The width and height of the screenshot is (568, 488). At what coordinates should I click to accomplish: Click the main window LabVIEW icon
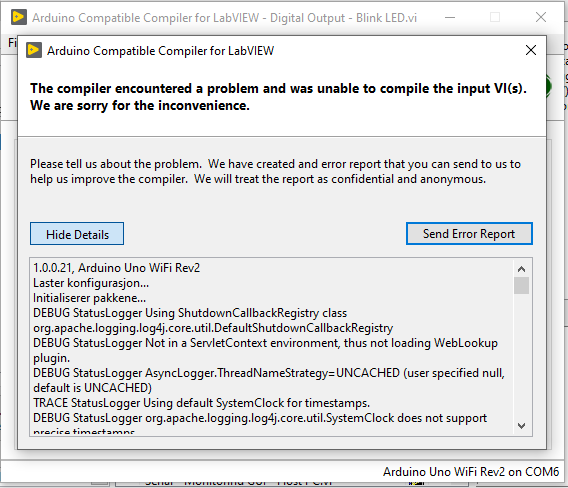pyautogui.click(x=19, y=17)
